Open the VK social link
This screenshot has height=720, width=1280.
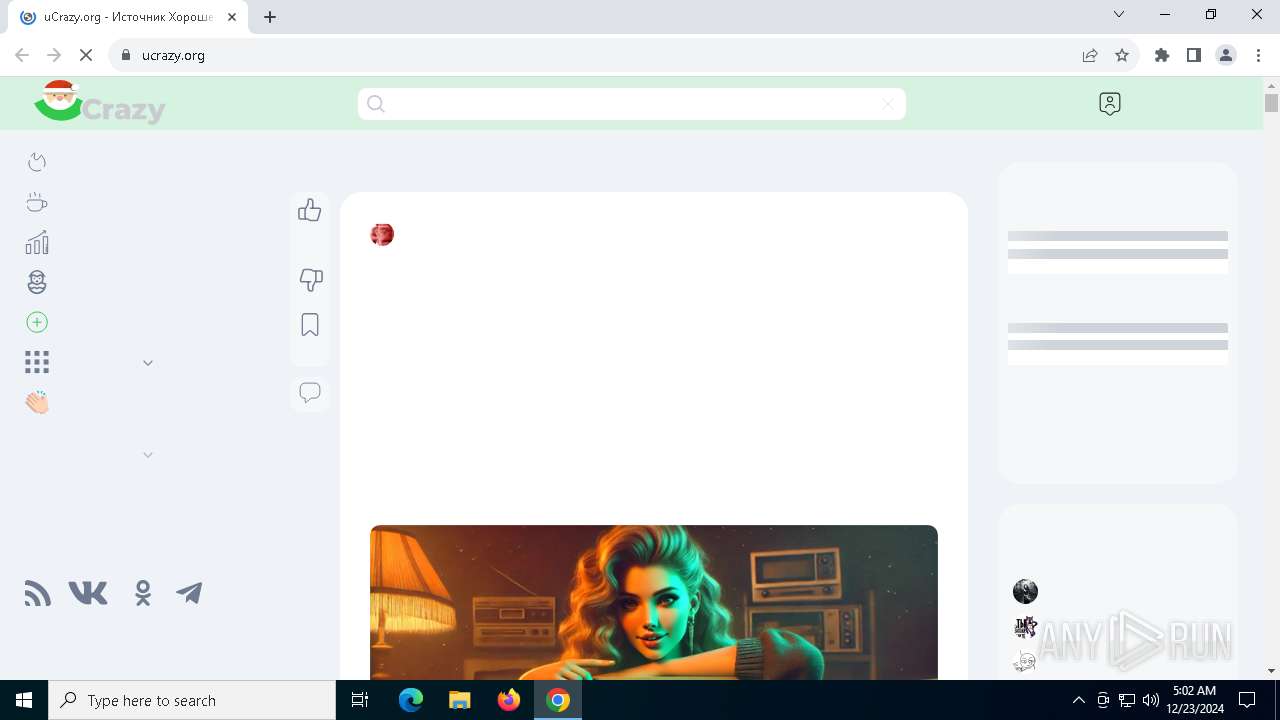pyautogui.click(x=88, y=593)
